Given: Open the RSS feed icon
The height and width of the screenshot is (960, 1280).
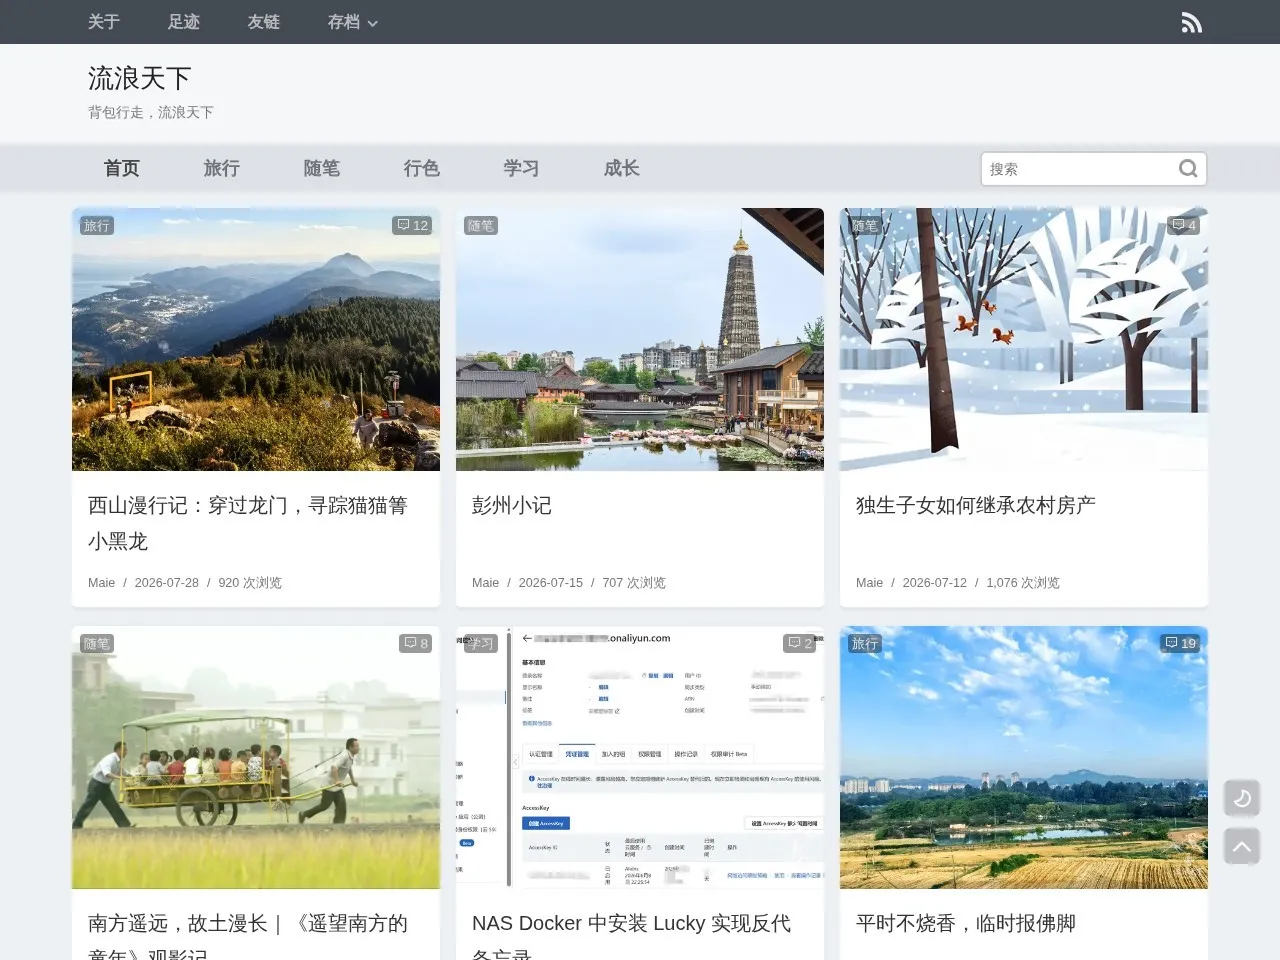Looking at the screenshot, I should (x=1191, y=22).
